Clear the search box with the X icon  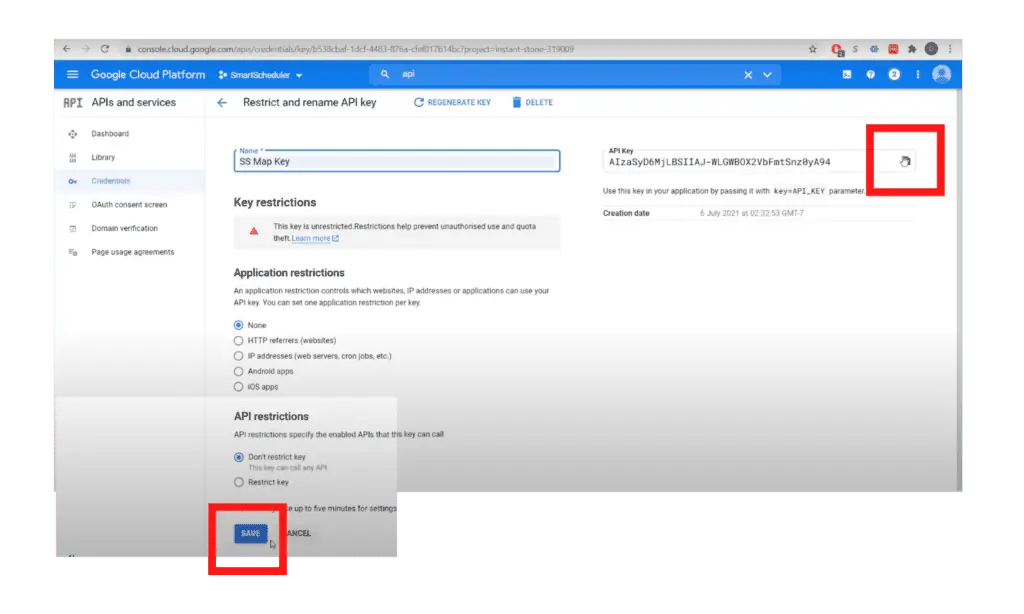click(x=748, y=75)
